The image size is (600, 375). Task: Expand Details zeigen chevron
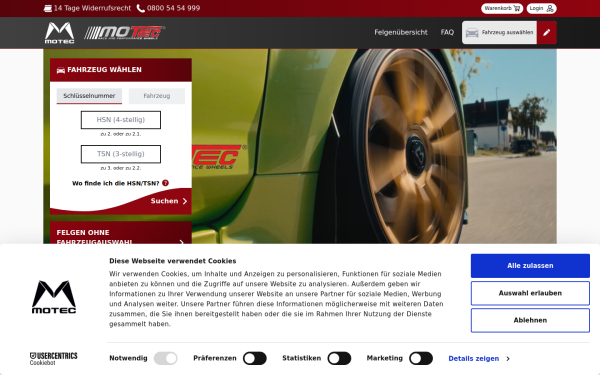pyautogui.click(x=508, y=359)
